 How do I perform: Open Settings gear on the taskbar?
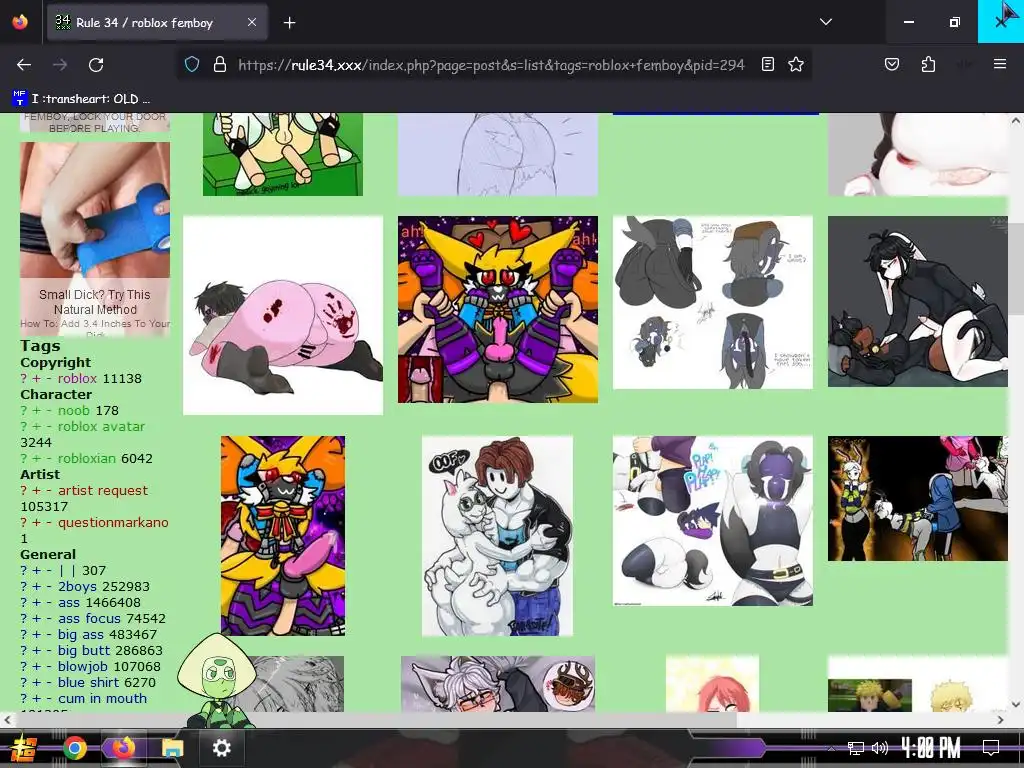[221, 748]
